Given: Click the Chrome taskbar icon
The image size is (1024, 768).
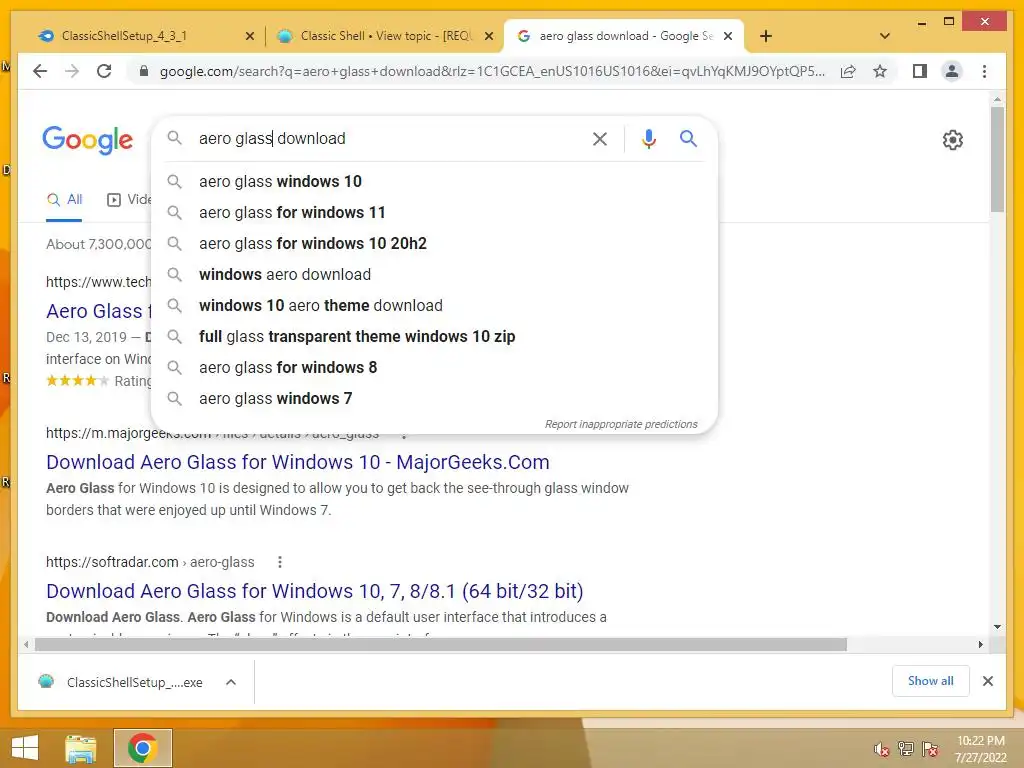Looking at the screenshot, I should 142,748.
